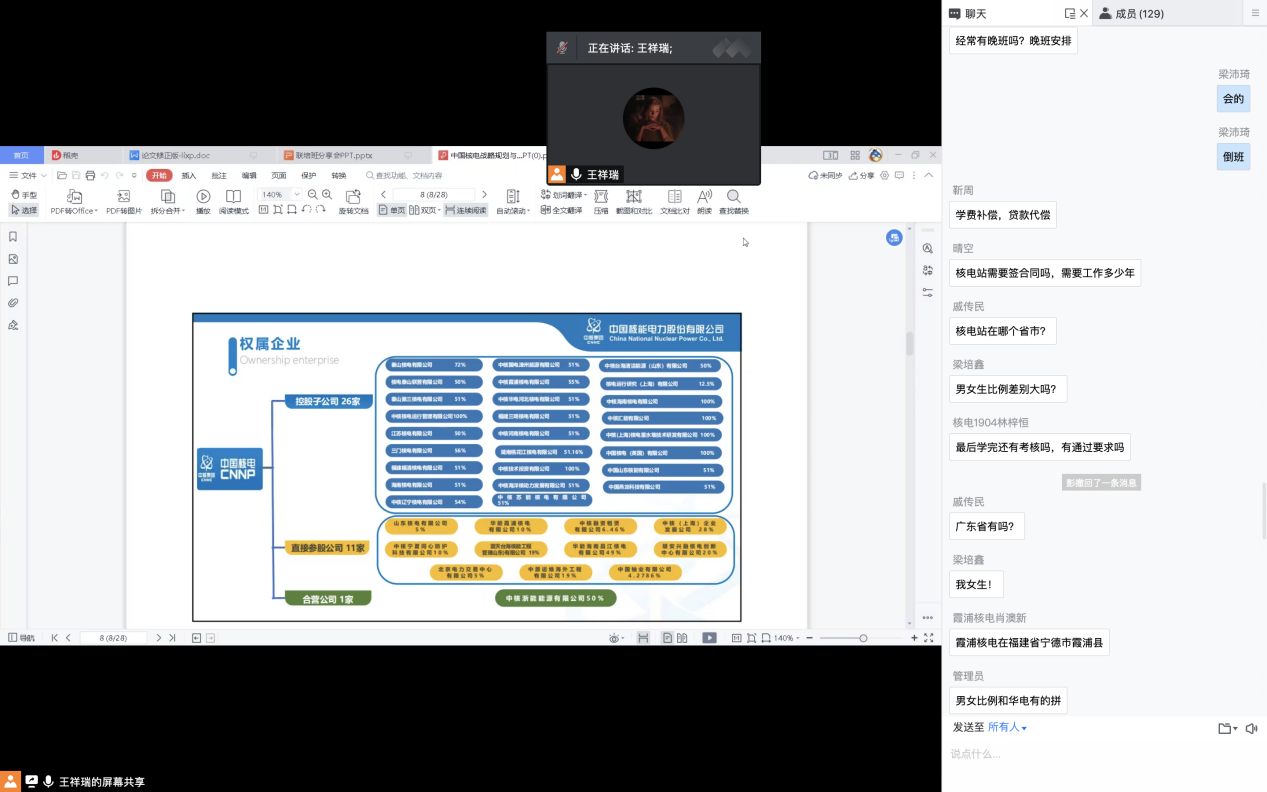Open the 成员 (129) members tab
This screenshot has width=1267, height=792.
point(1131,13)
